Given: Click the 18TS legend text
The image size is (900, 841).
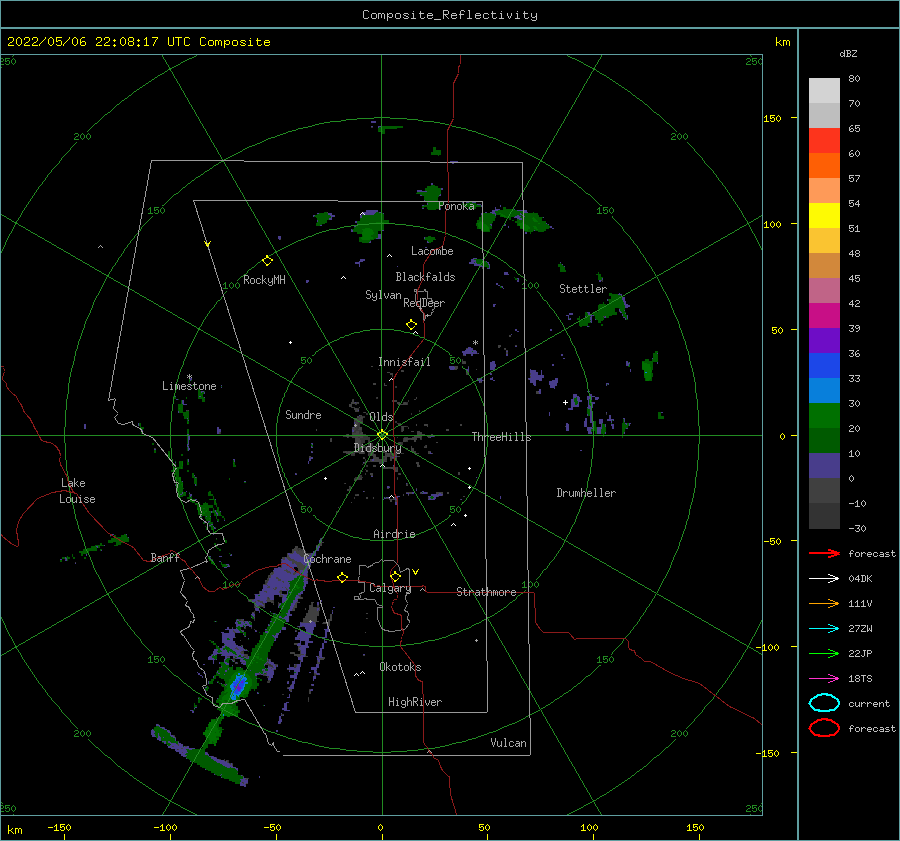Looking at the screenshot, I should pos(860,679).
